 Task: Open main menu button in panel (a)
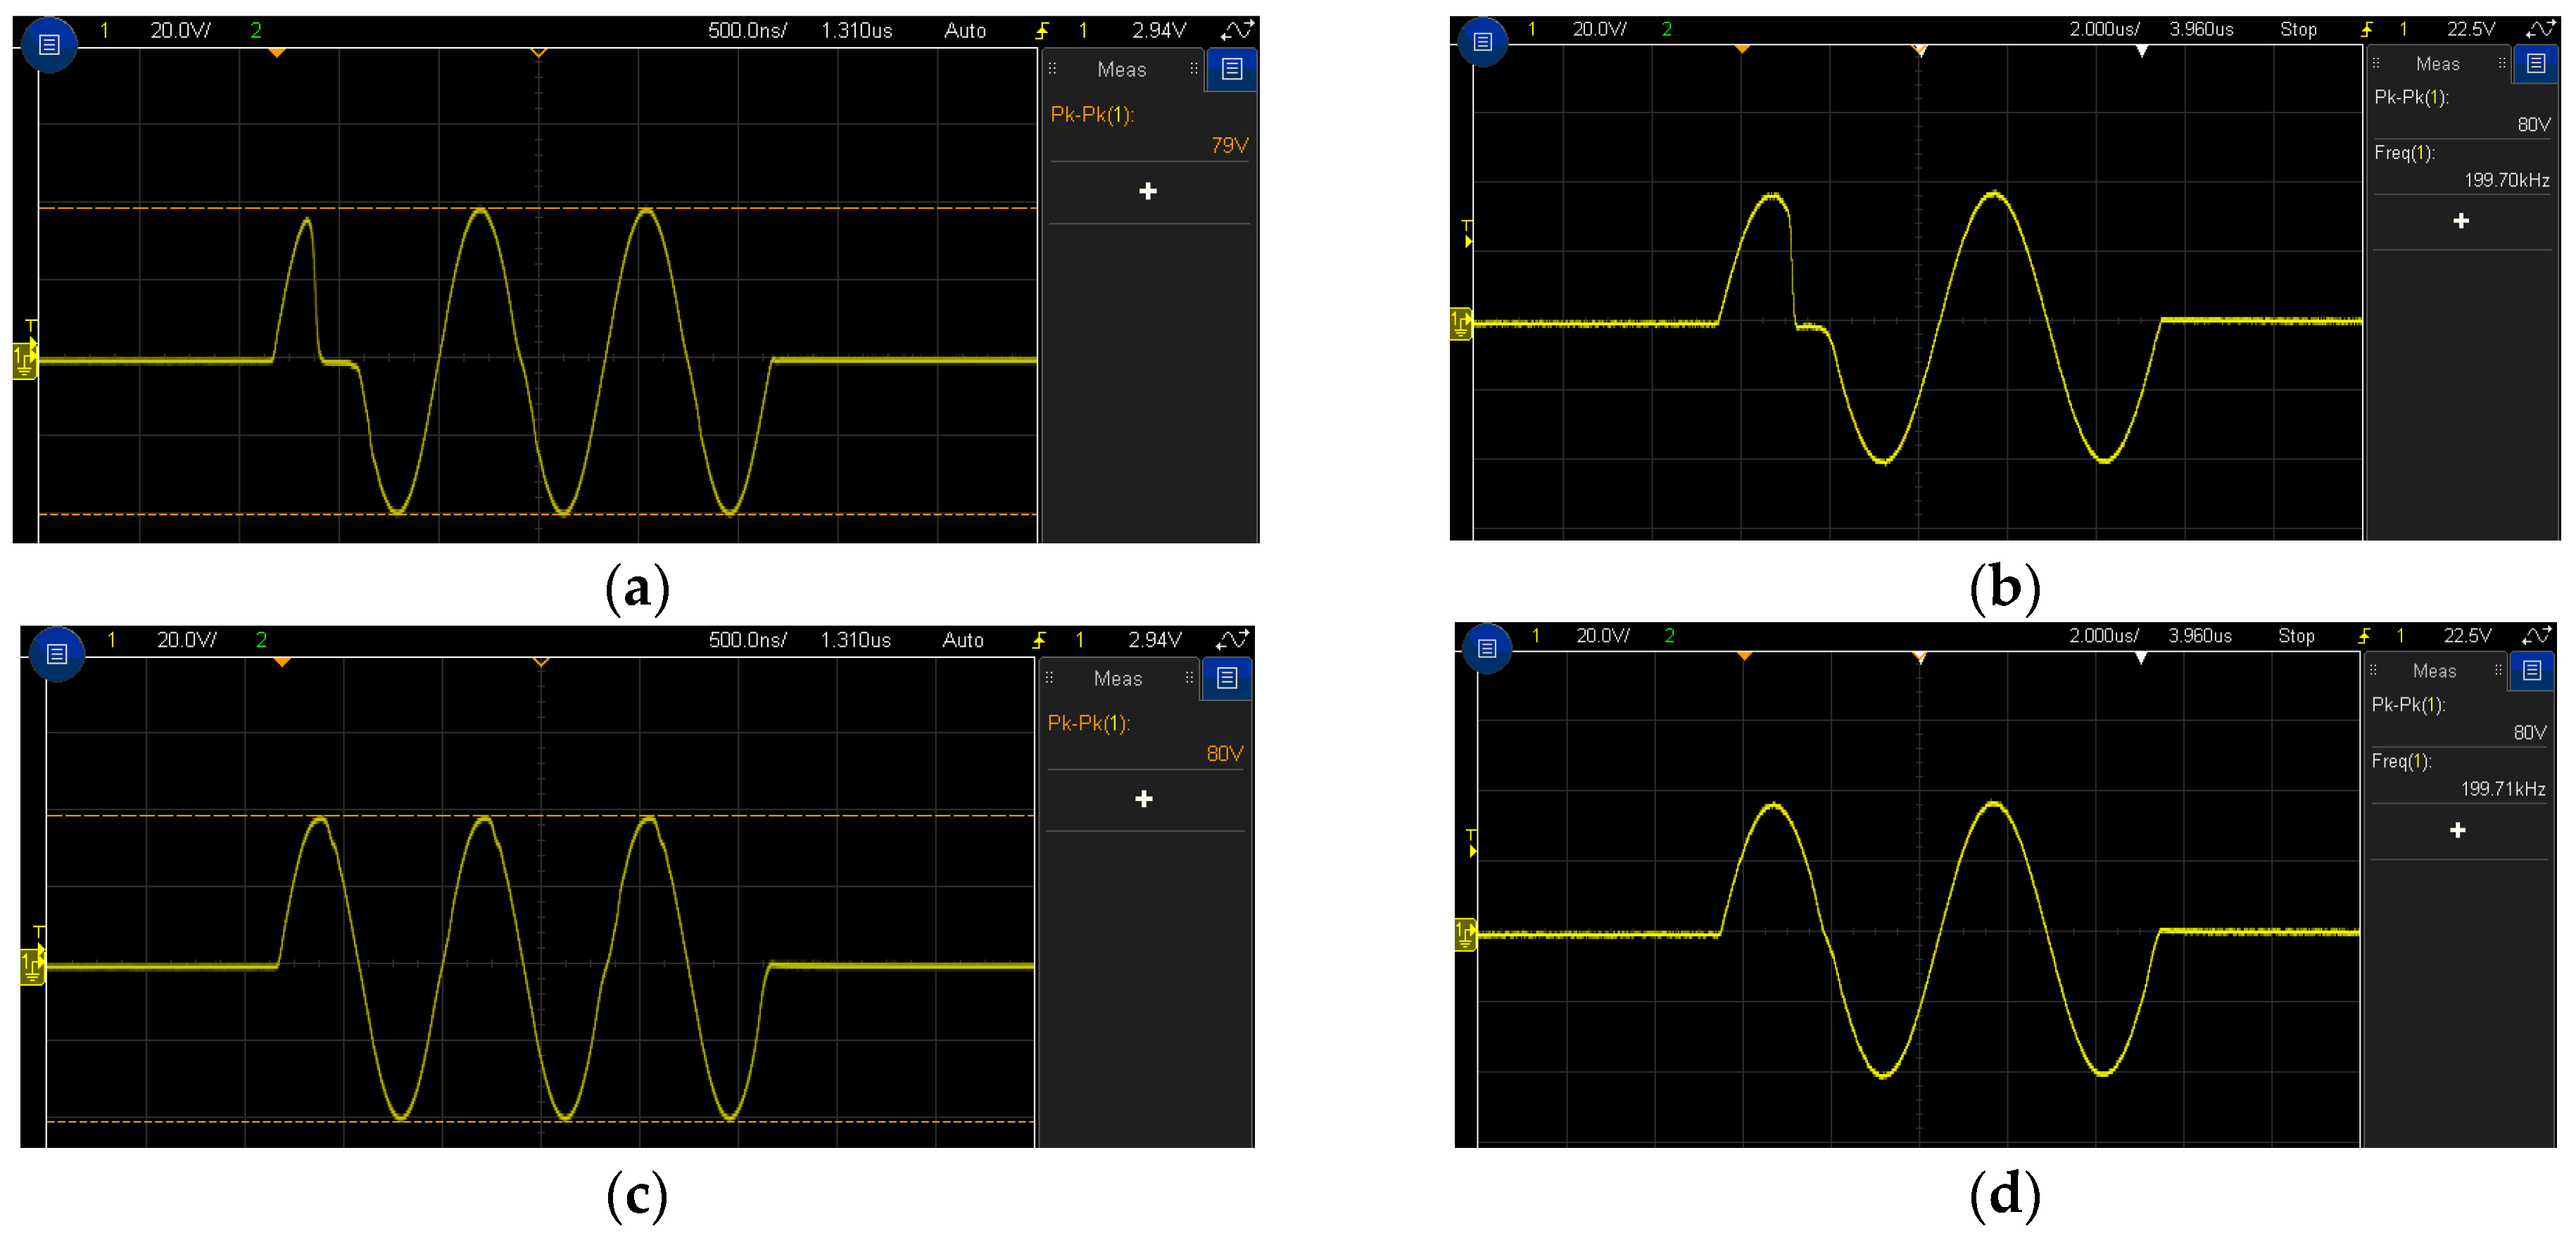pos(48,45)
